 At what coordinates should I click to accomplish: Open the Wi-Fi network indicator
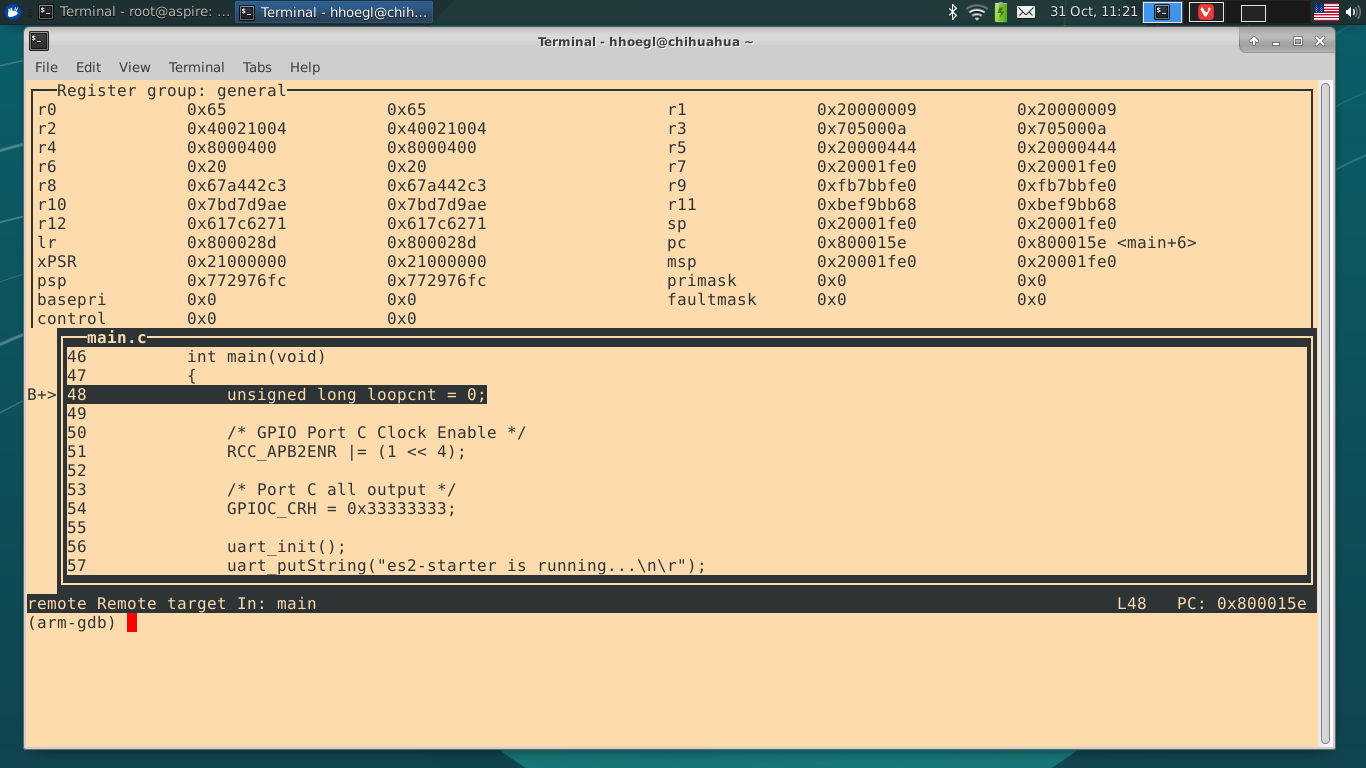977,12
